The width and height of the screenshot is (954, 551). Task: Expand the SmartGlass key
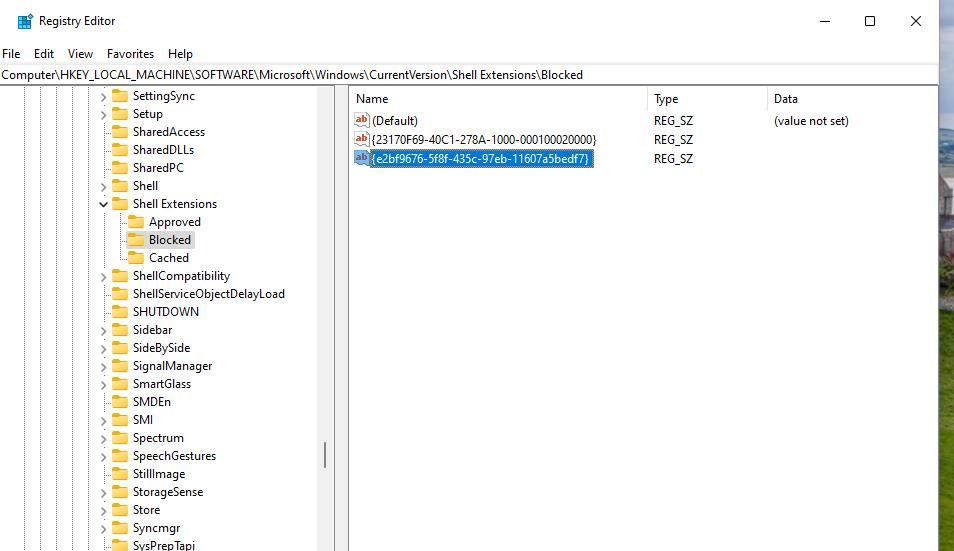[103, 385]
